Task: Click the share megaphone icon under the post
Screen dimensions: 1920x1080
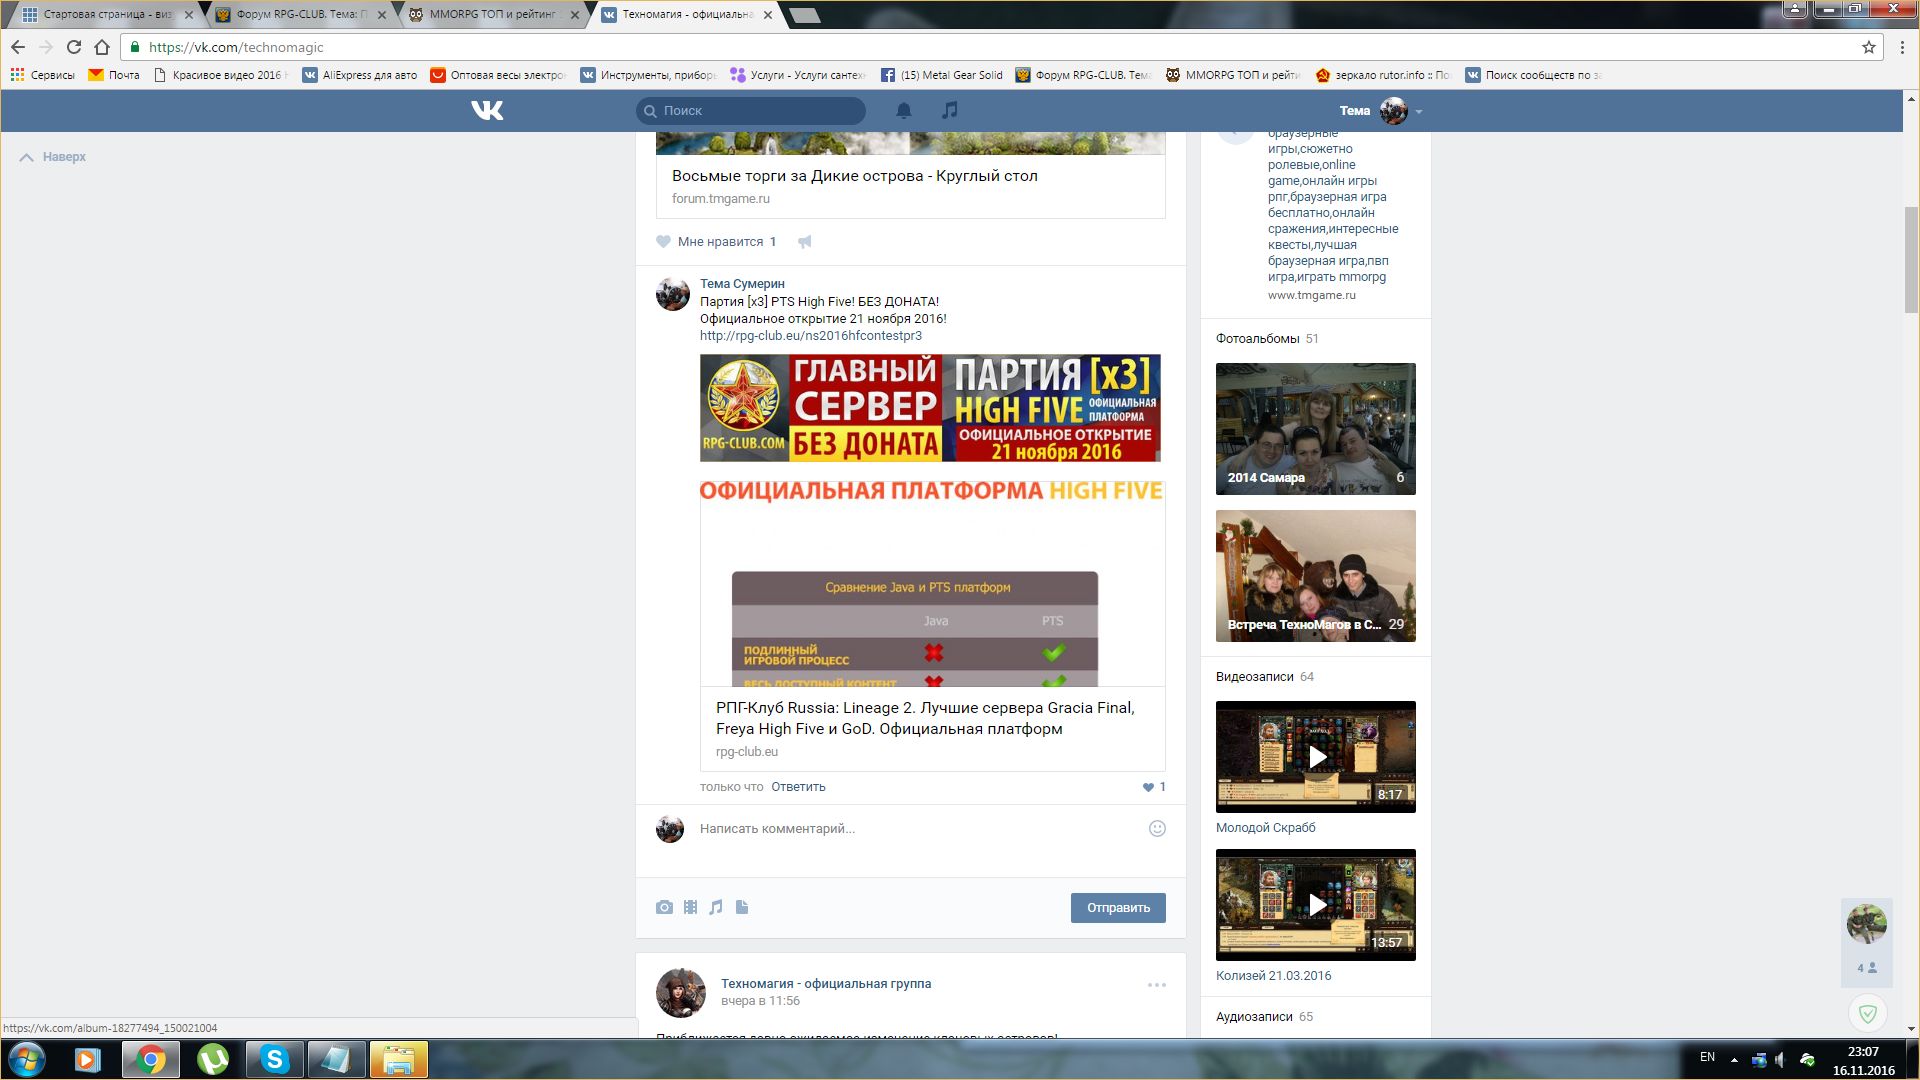Action: (x=805, y=241)
